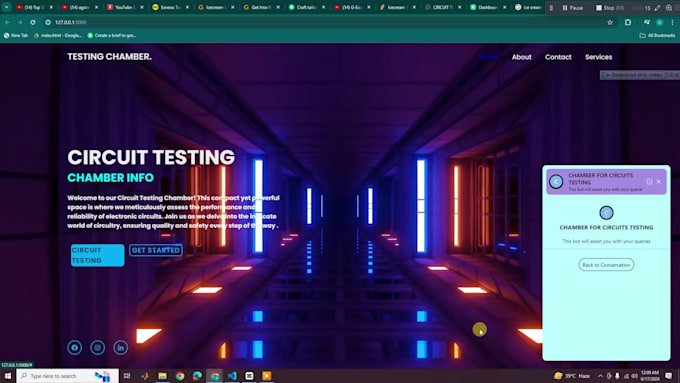Viewport: 680px width, 383px height.
Task: Reload the current page
Action: (33, 22)
